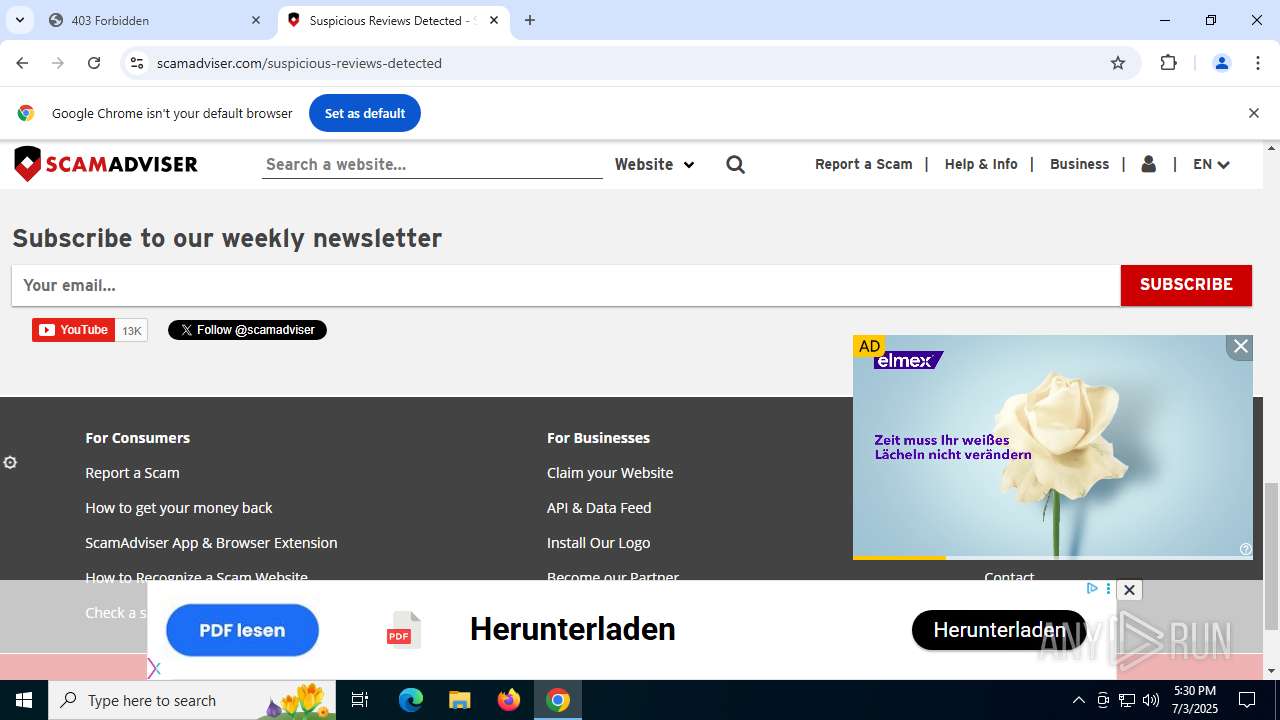Open footer Report a Scam link
The width and height of the screenshot is (1280, 720).
[132, 473]
